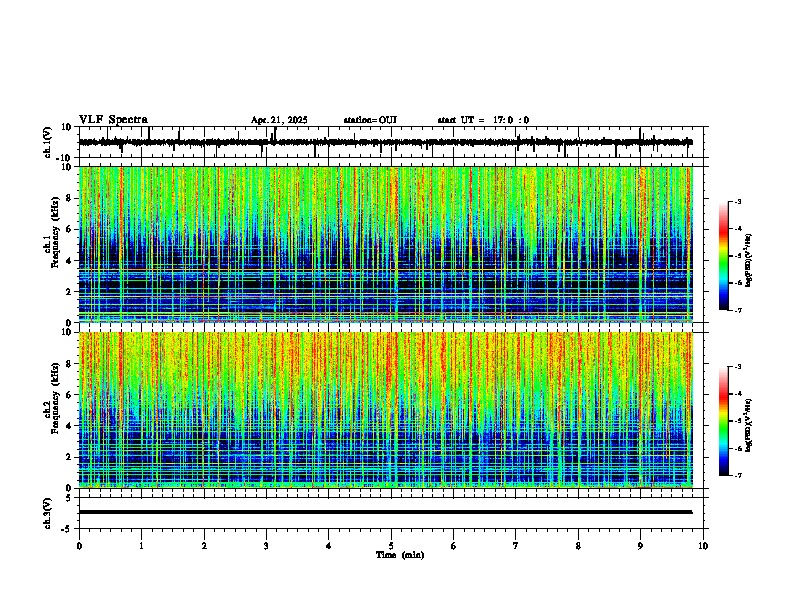Click the "-10" tick on the ch.1(V) axis

click(65, 158)
